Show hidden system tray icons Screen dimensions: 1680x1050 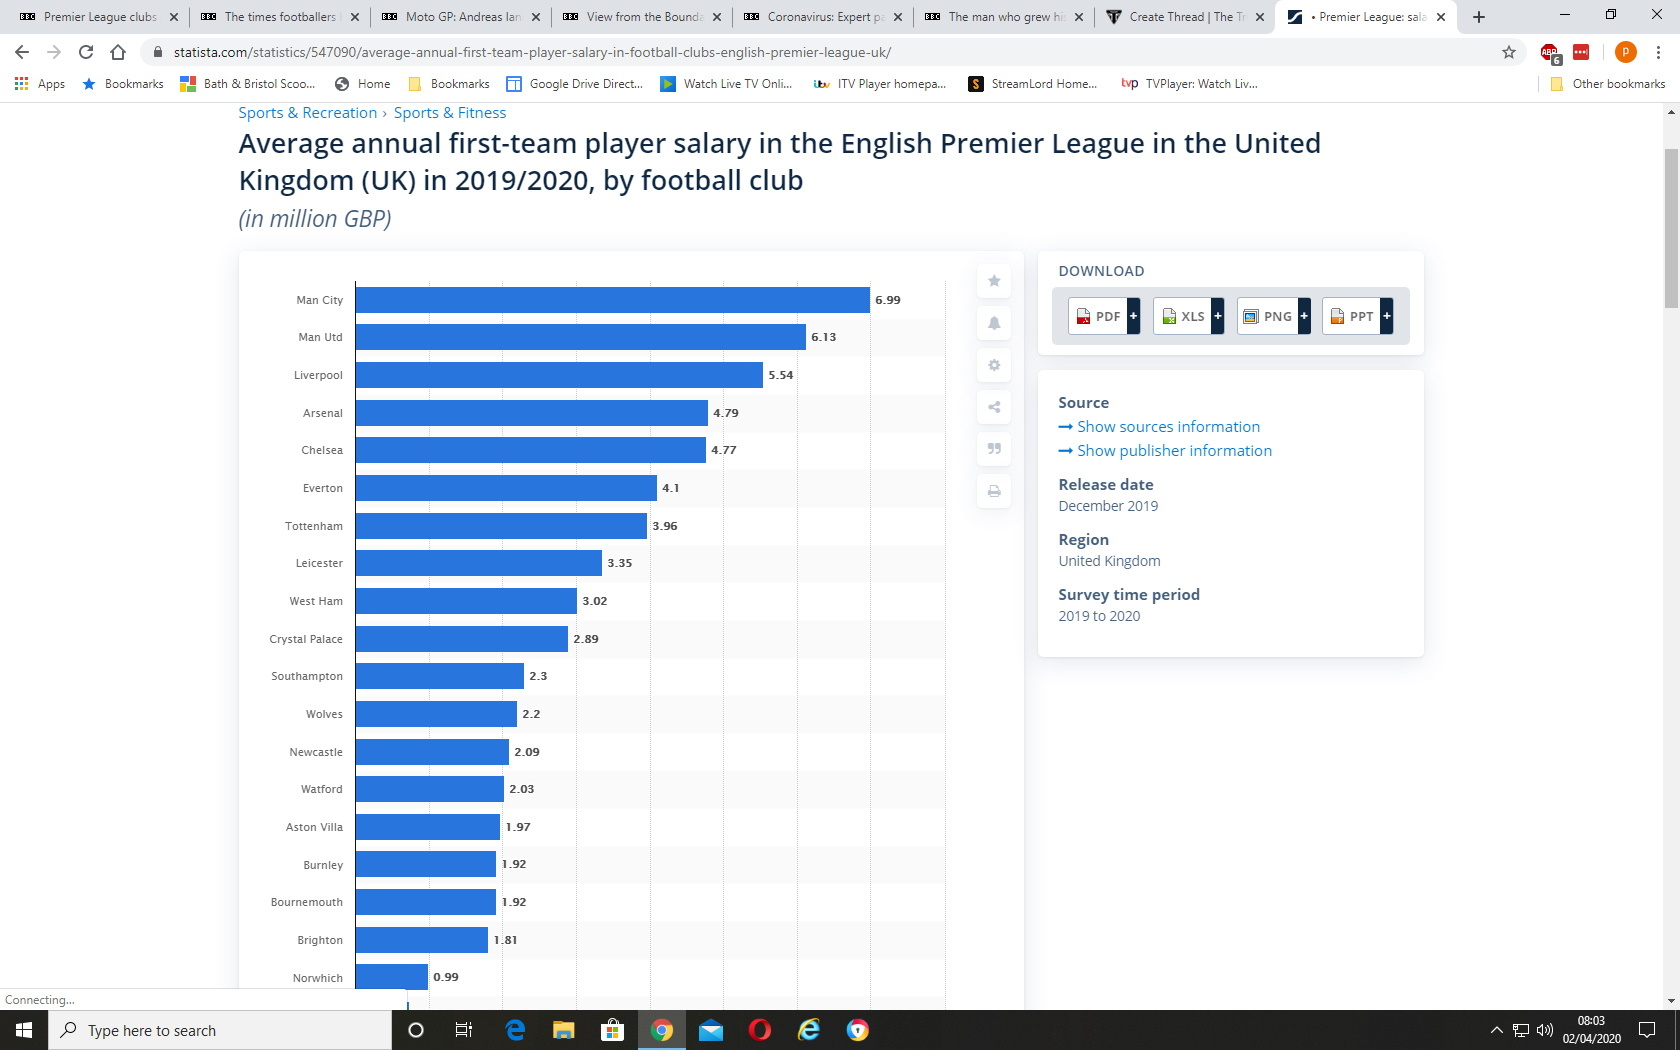(1496, 1030)
